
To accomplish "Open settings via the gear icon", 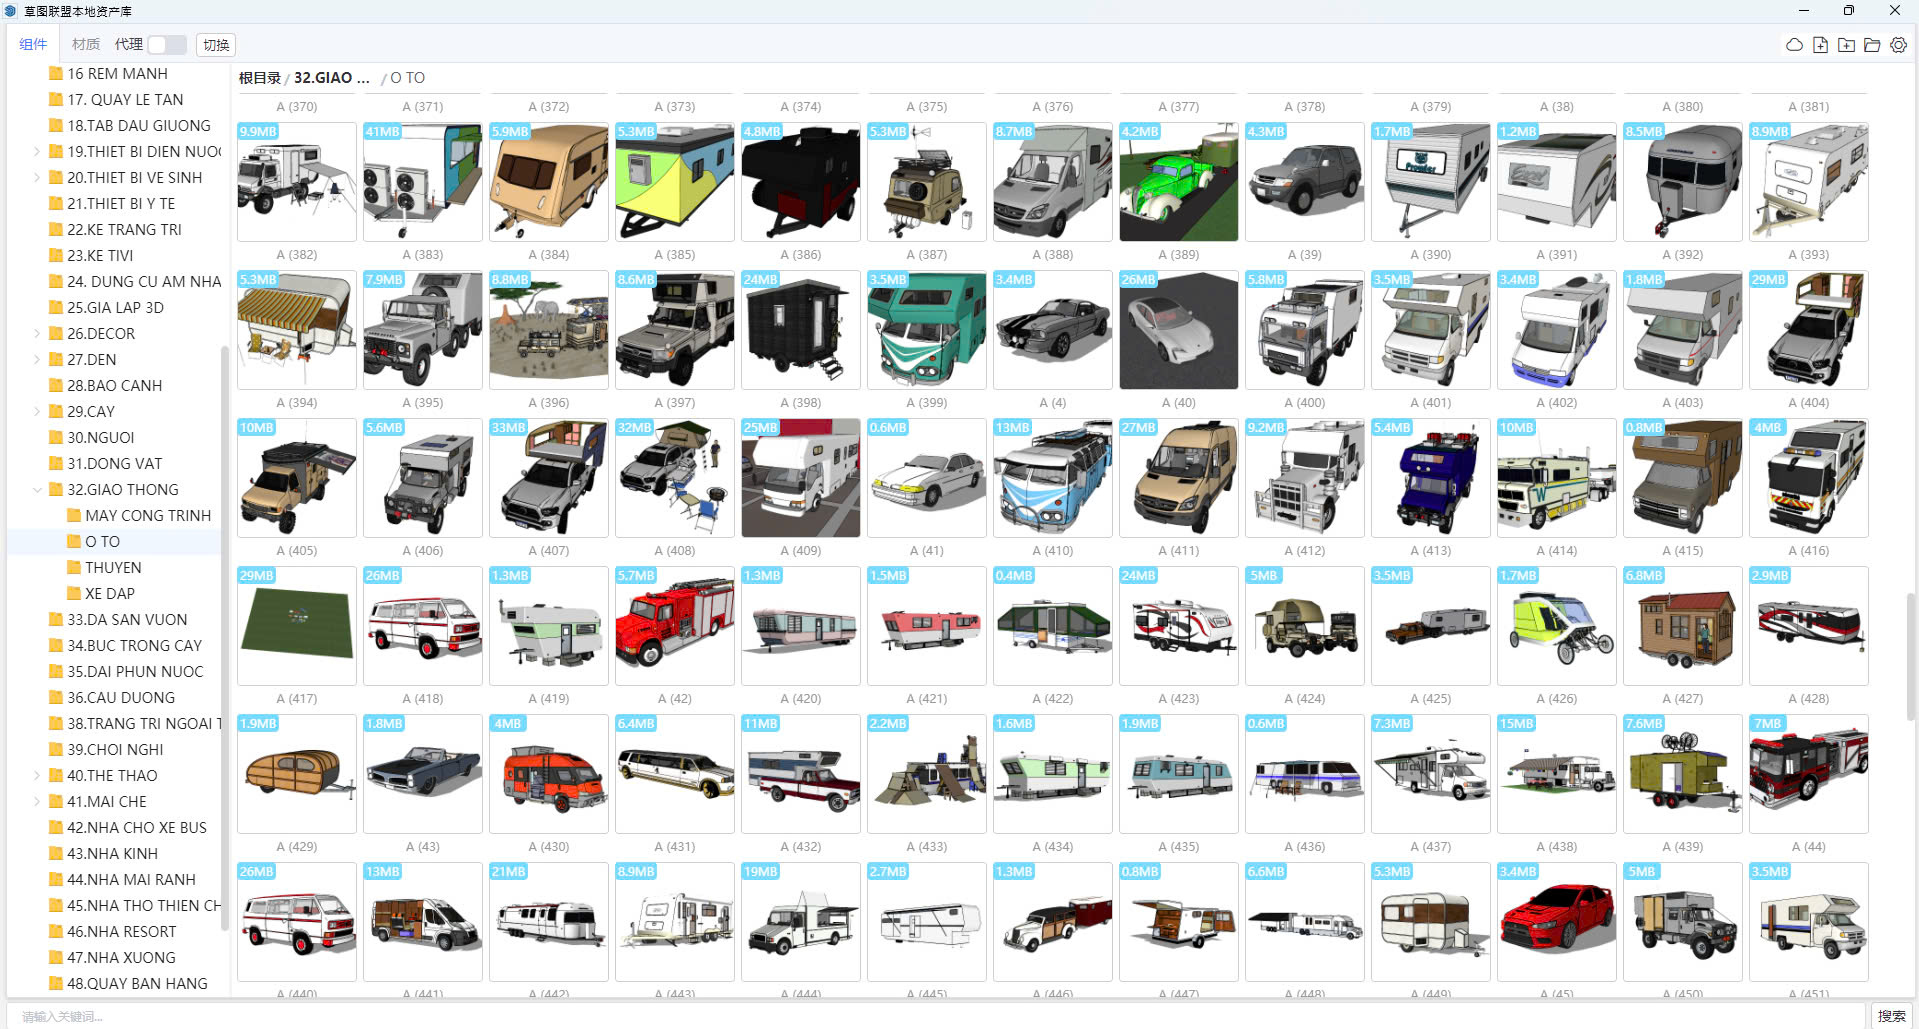I will coord(1898,45).
